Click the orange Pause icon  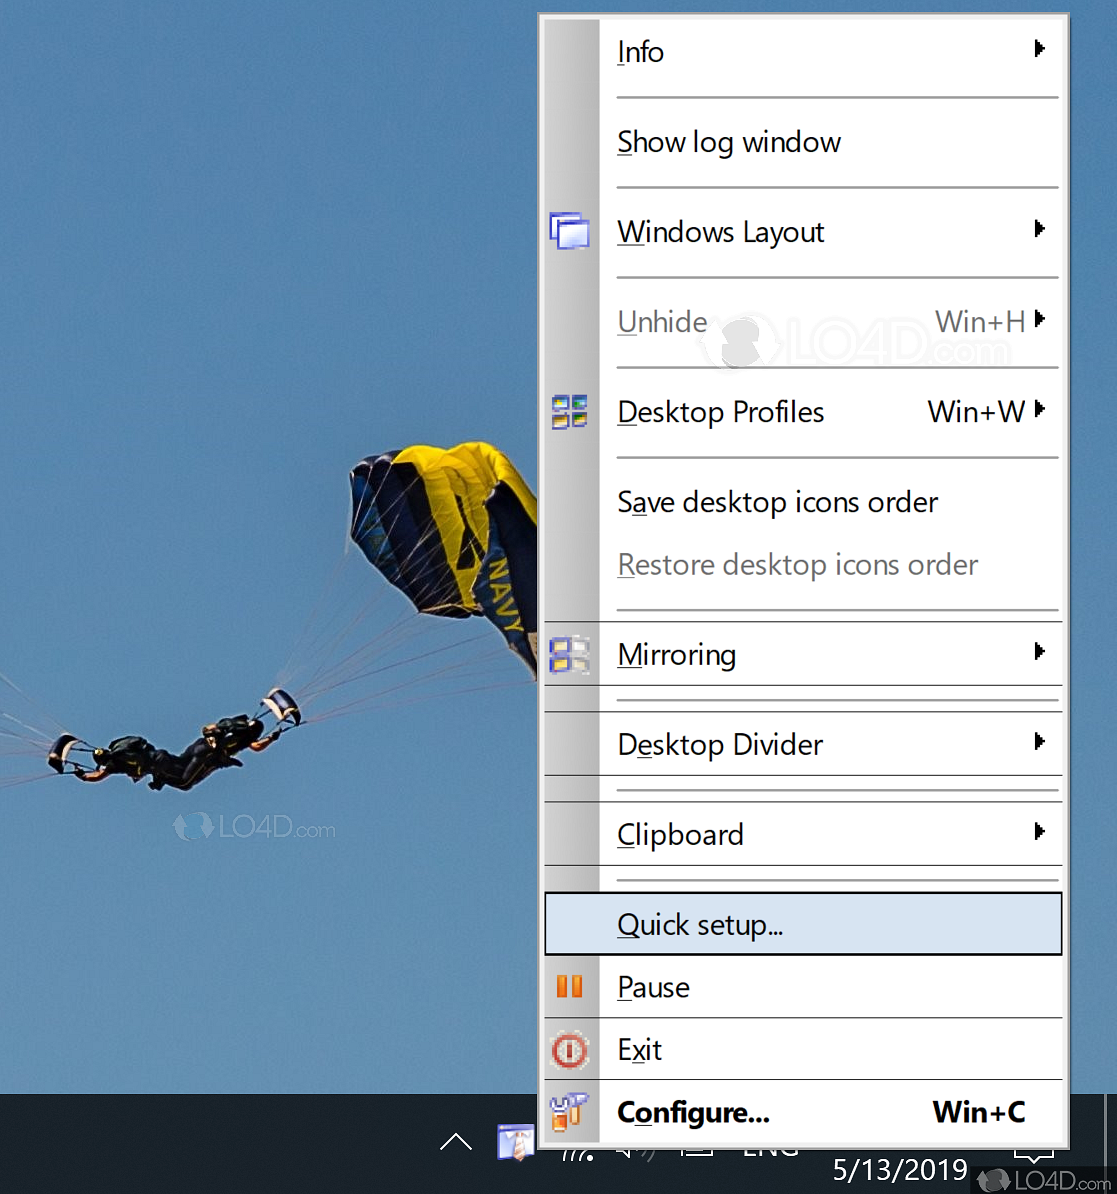point(570,987)
